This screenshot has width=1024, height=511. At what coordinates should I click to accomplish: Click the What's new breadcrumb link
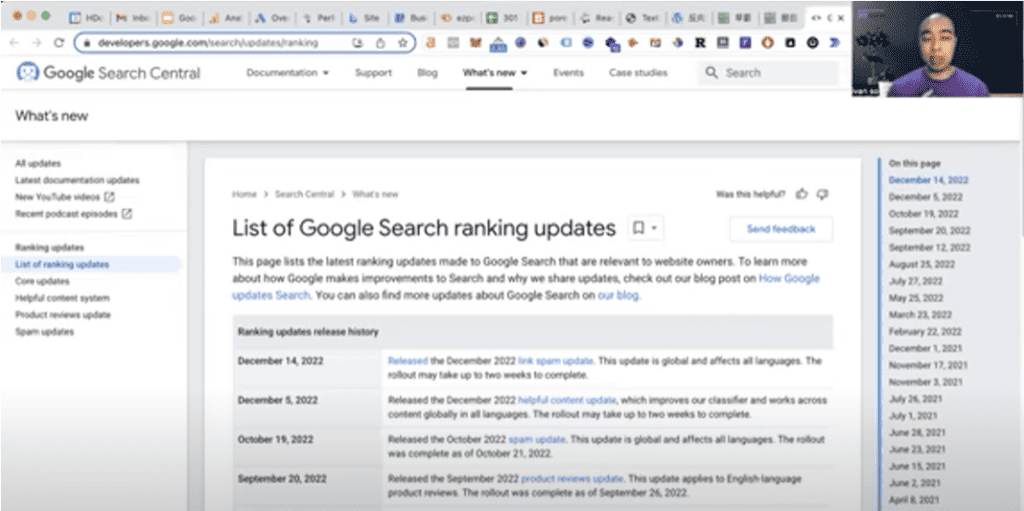(x=375, y=194)
